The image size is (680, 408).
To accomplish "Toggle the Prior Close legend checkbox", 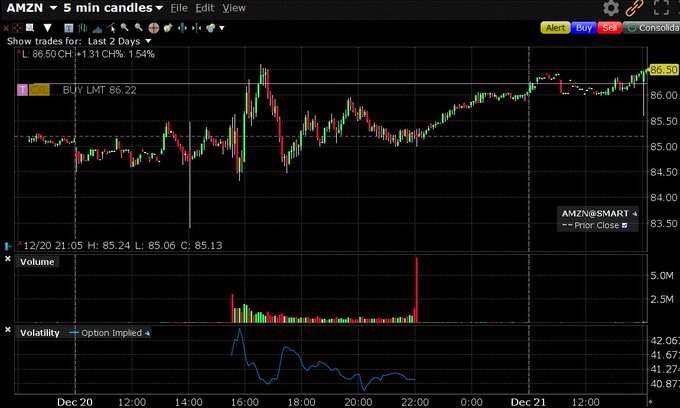I will (x=624, y=225).
